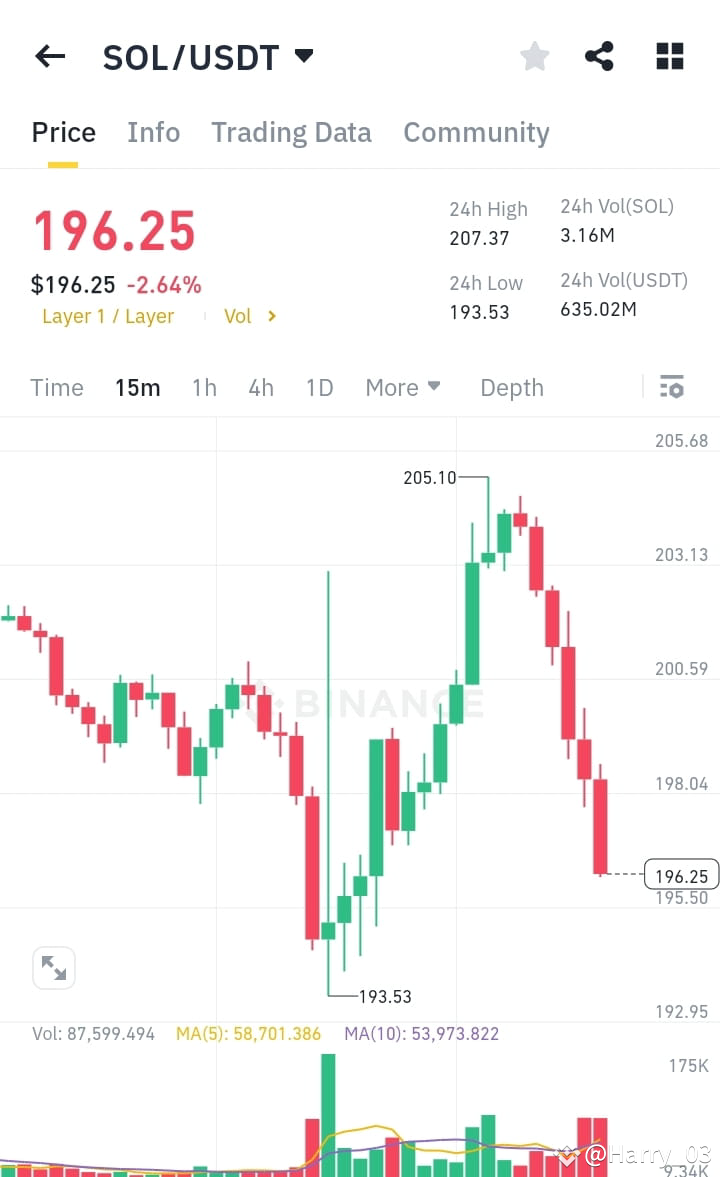This screenshot has height=1177, width=720.
Task: Star SOL/USDT as a favorite
Action: [534, 56]
